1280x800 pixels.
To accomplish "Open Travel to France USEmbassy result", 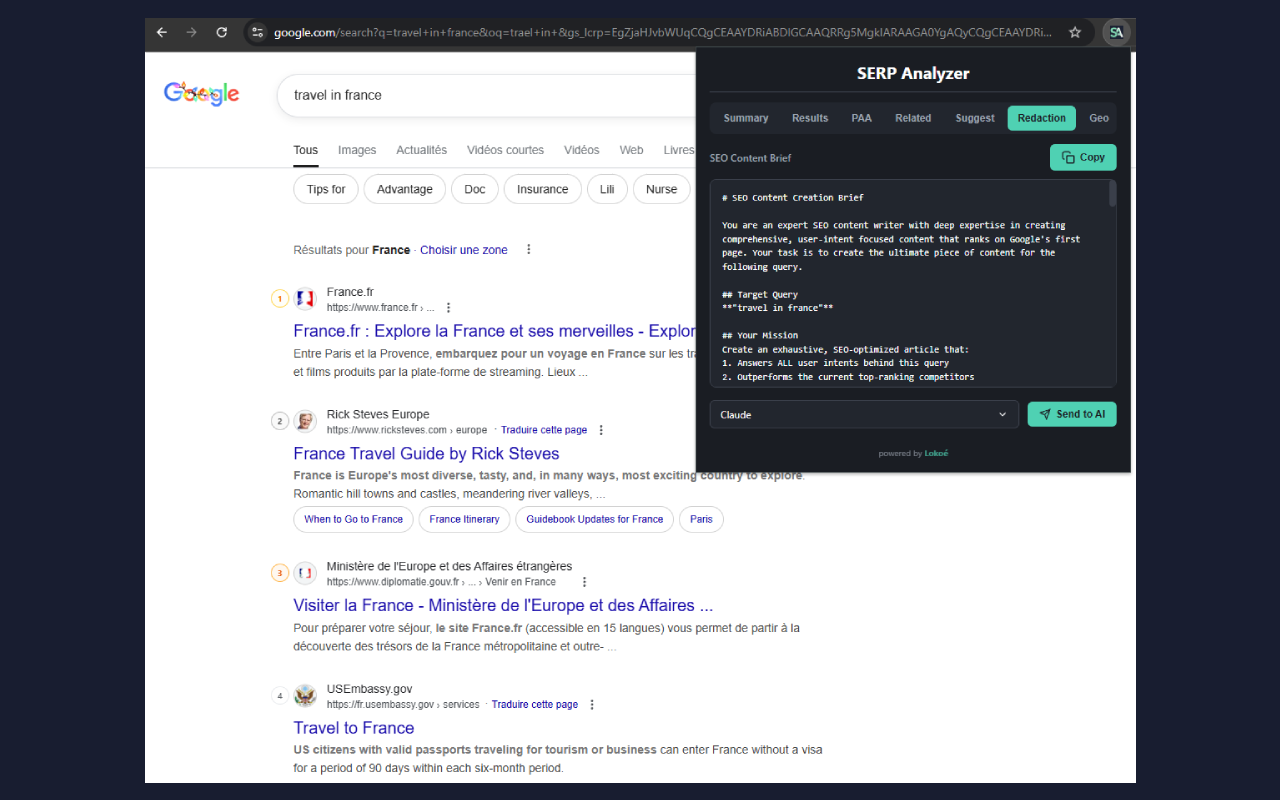I will click(354, 728).
